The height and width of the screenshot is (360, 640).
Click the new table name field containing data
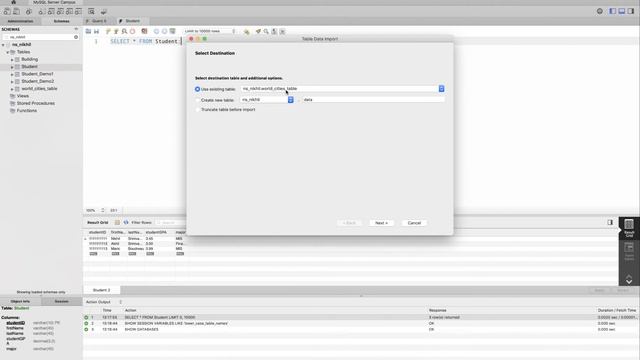coord(373,100)
